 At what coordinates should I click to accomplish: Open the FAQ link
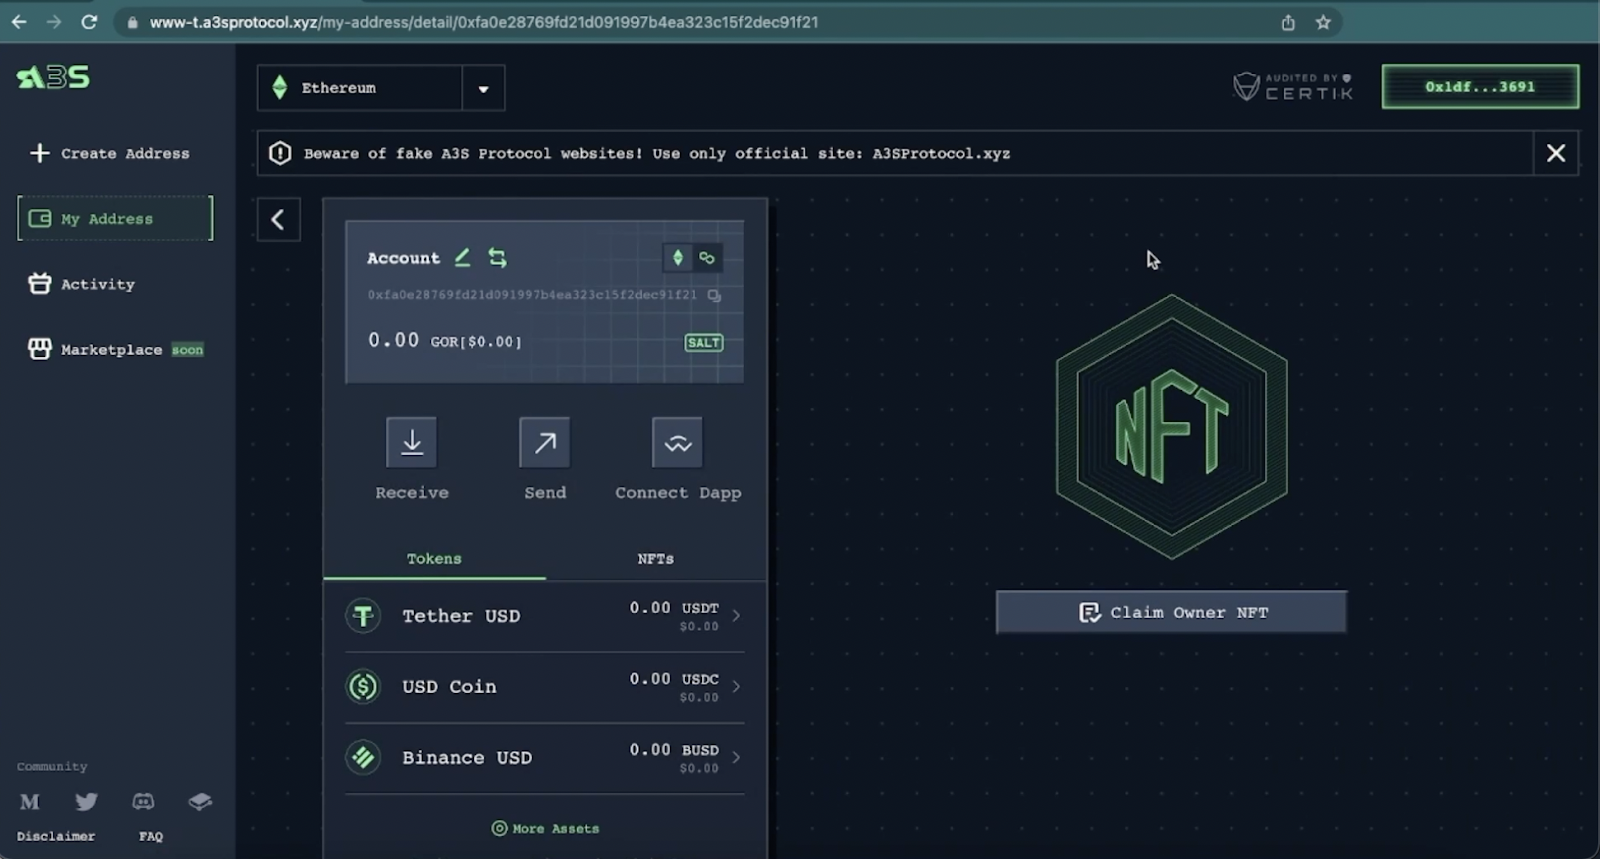[x=151, y=836]
